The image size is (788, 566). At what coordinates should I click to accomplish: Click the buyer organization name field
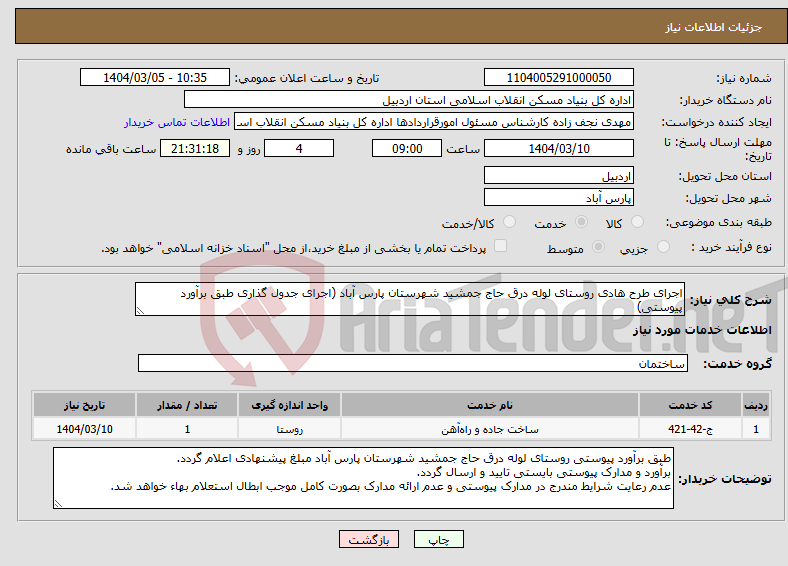coord(409,100)
